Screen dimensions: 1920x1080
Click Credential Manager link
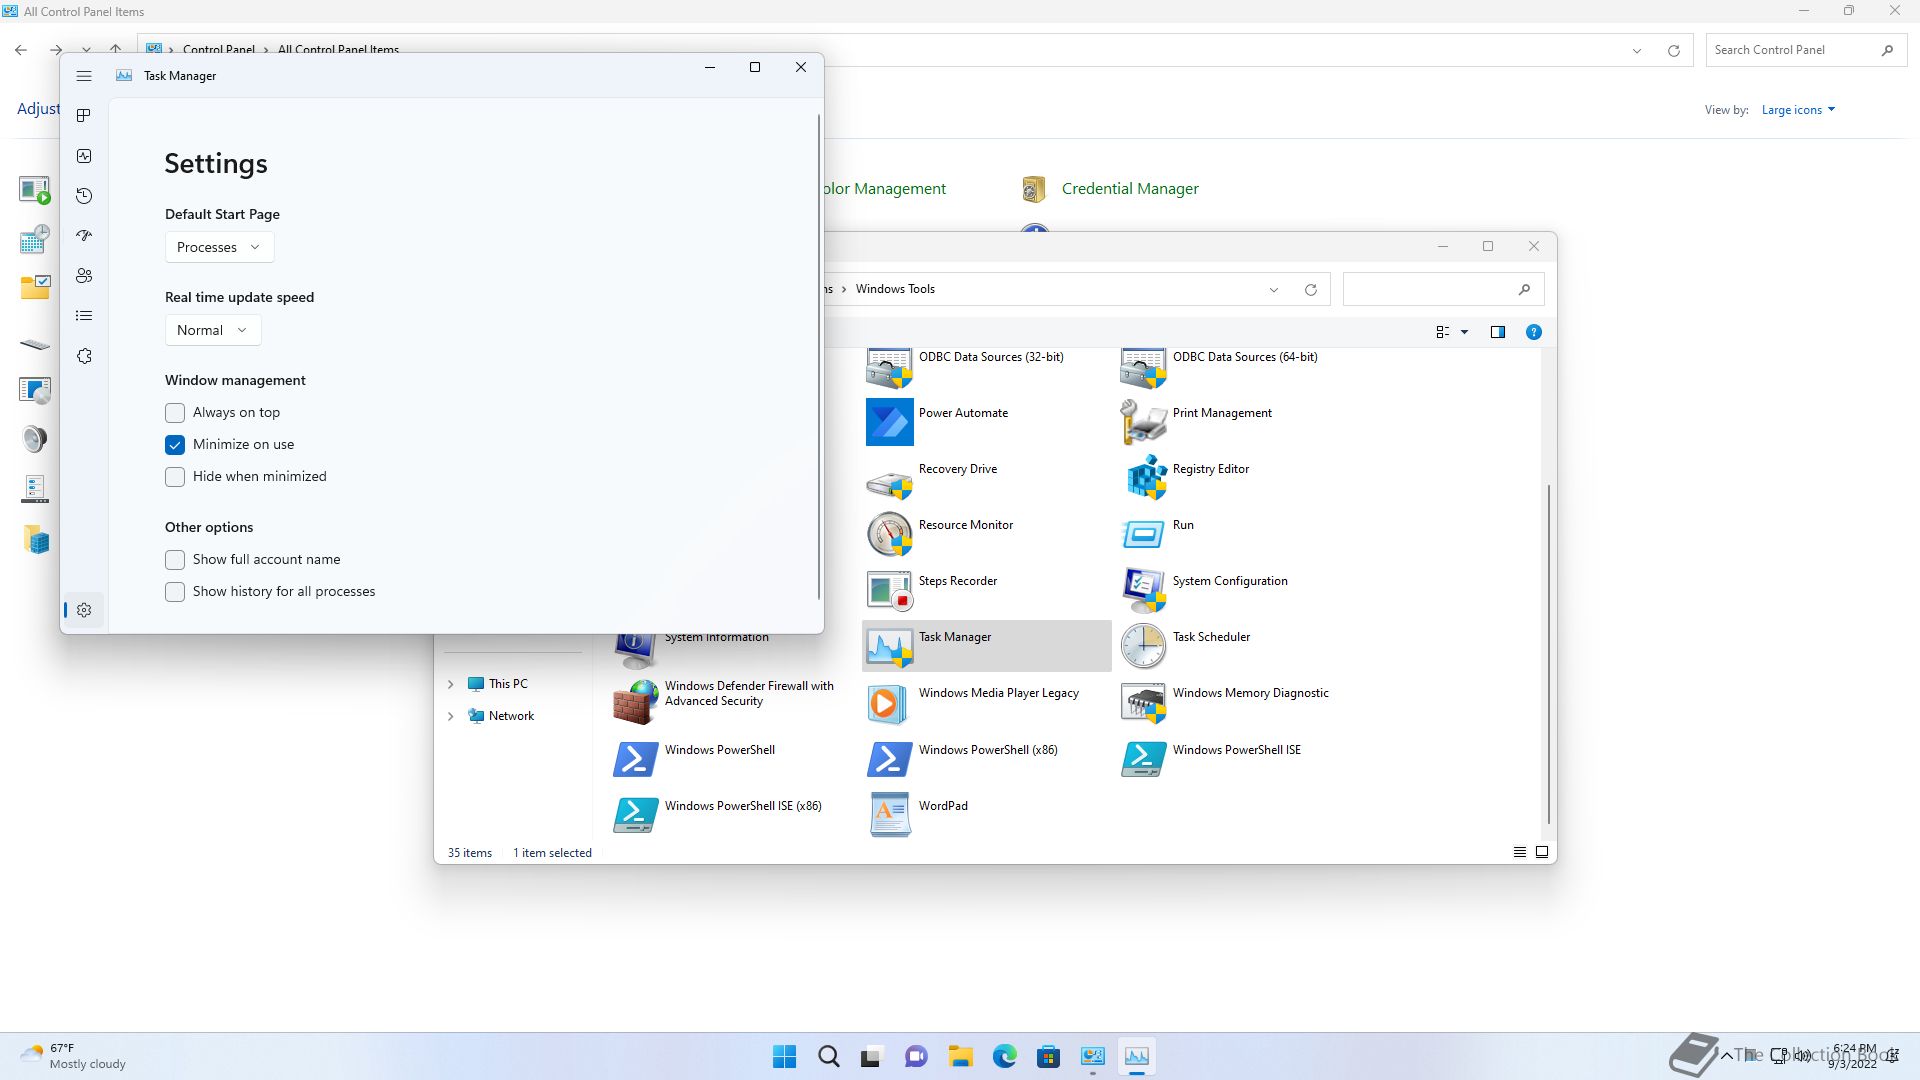(1130, 189)
